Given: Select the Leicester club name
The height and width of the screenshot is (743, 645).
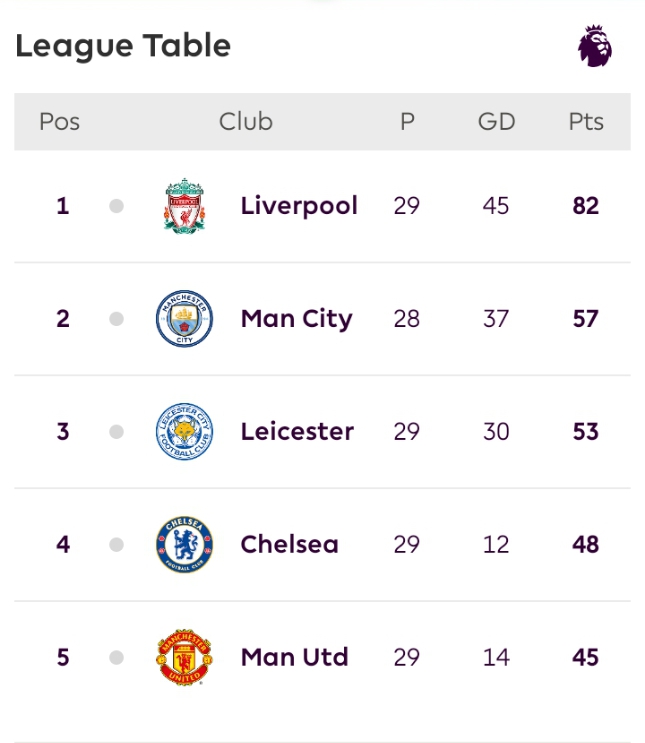Looking at the screenshot, I should coord(297,432).
